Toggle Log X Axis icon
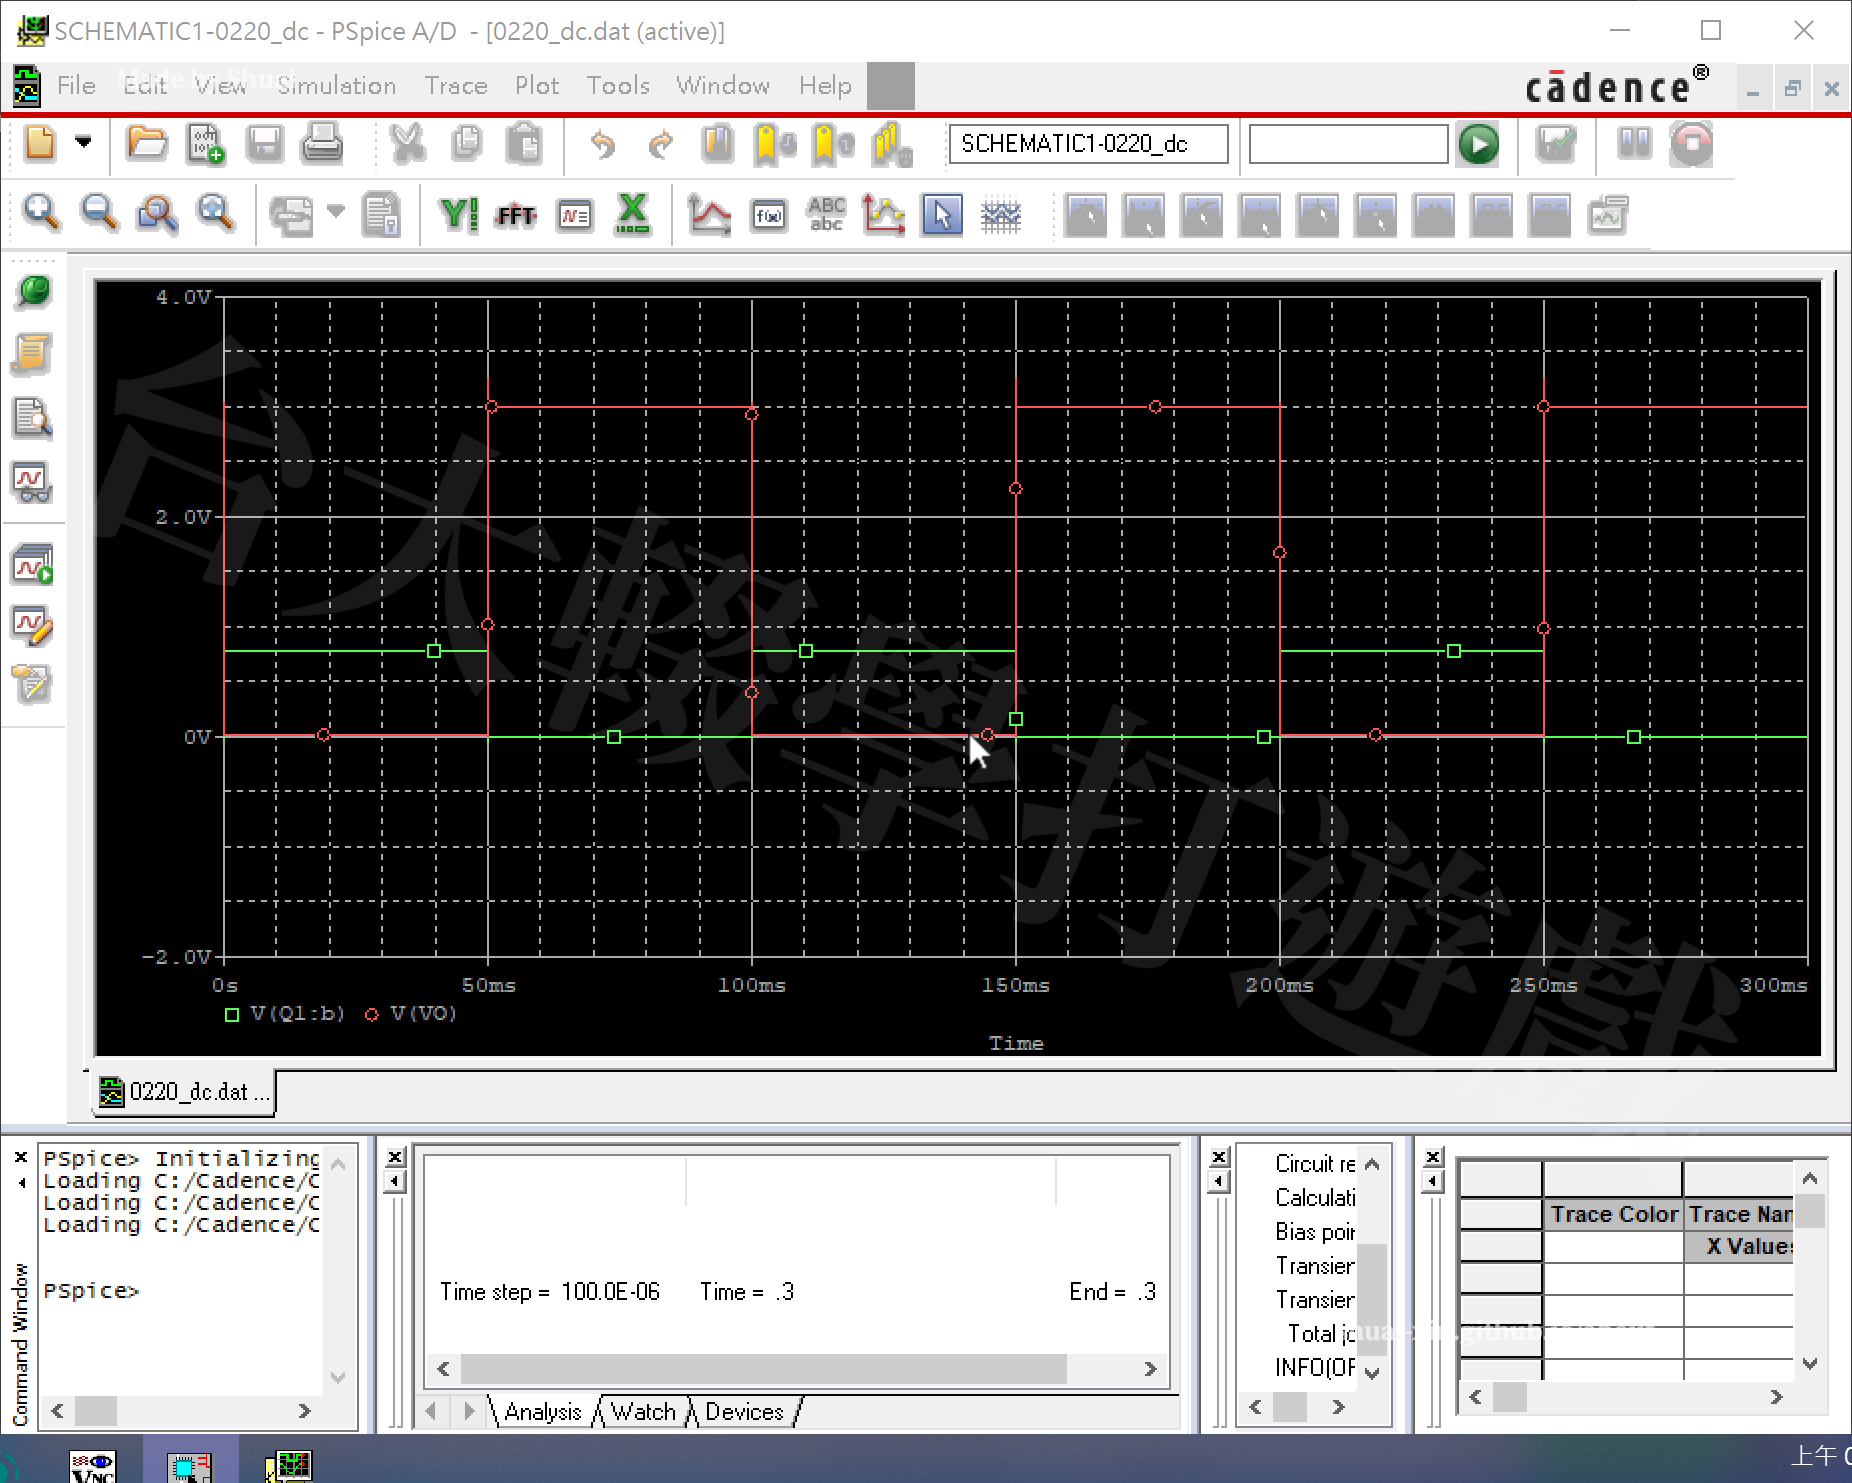This screenshot has height=1483, width=1852. [632, 214]
